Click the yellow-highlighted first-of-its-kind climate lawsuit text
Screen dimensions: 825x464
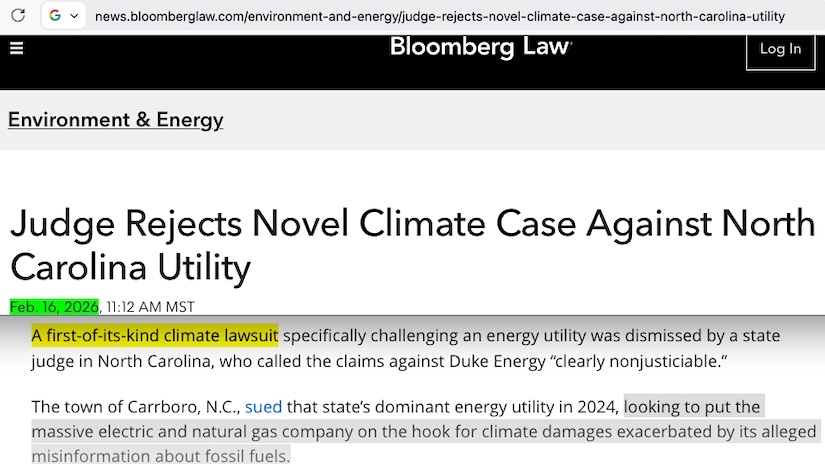tap(154, 335)
